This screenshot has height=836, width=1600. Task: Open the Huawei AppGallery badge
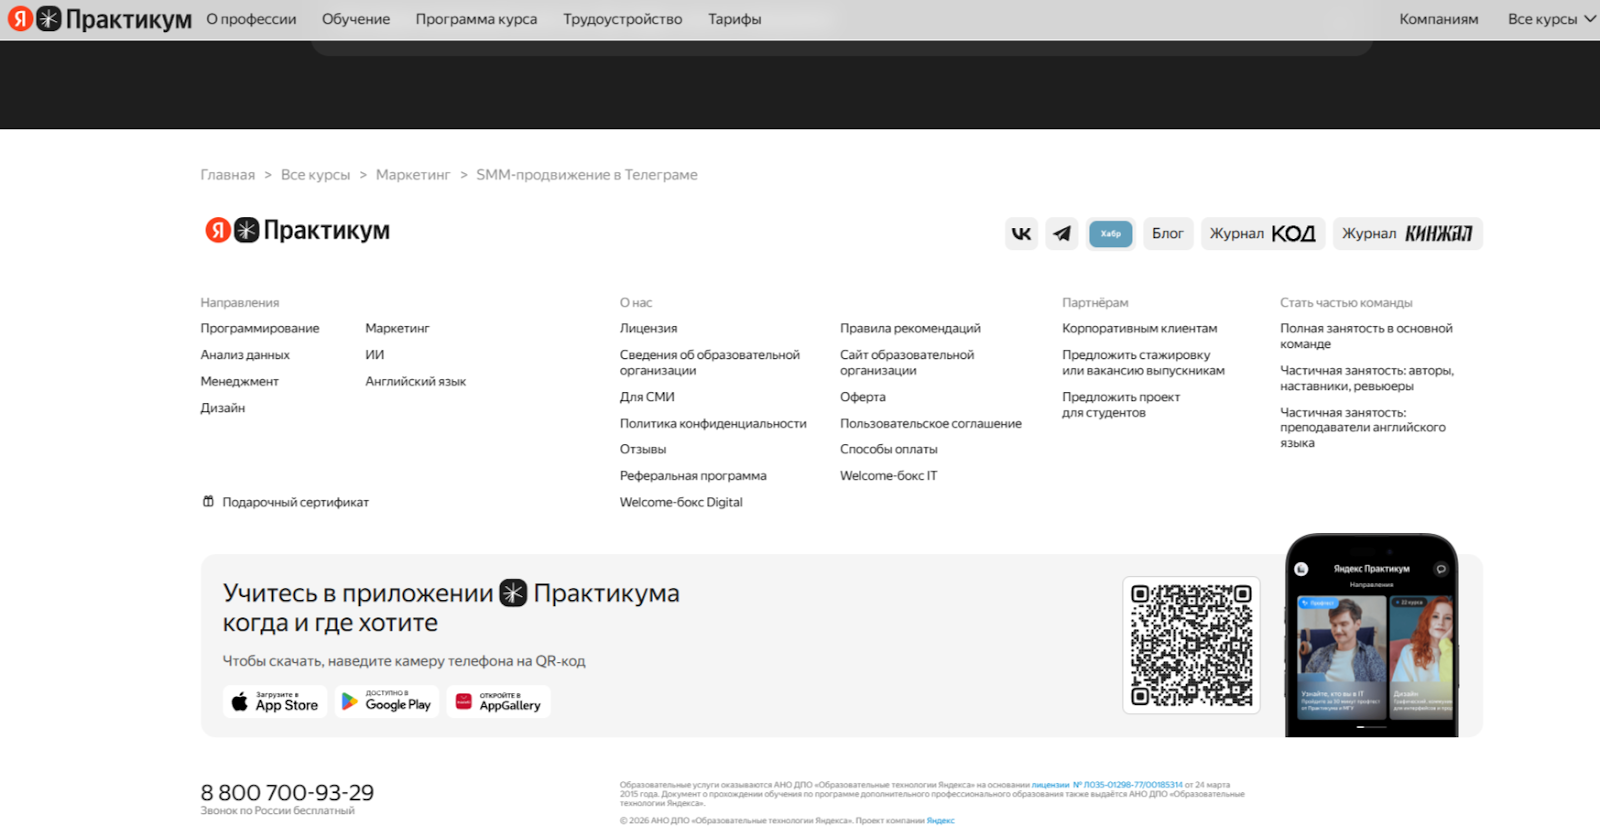[498, 702]
